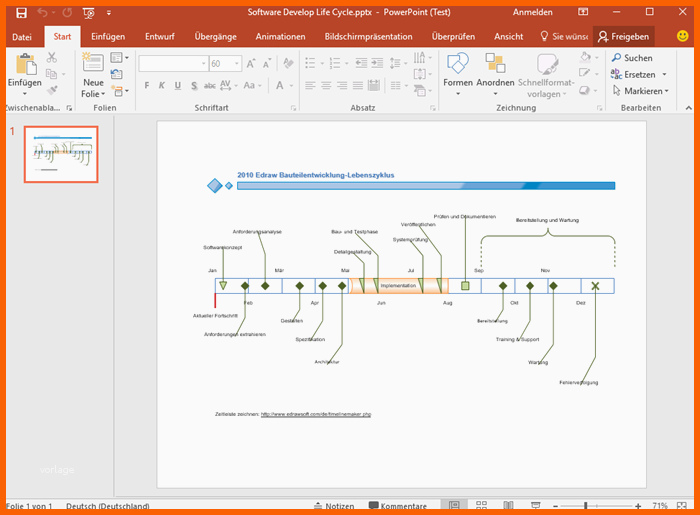
Task: Insert a new slide via Neue Folie icon
Action: click(93, 63)
